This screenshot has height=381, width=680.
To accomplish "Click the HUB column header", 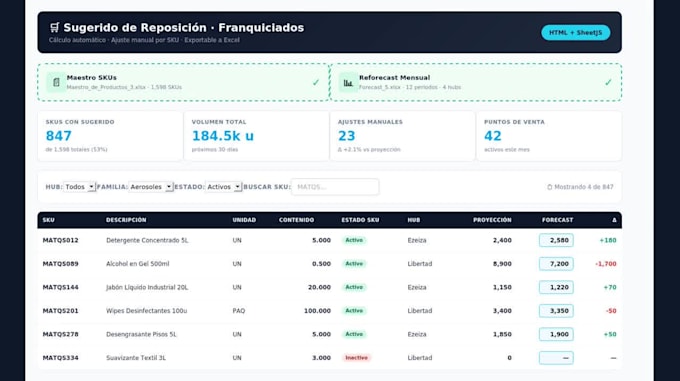I will [414, 220].
